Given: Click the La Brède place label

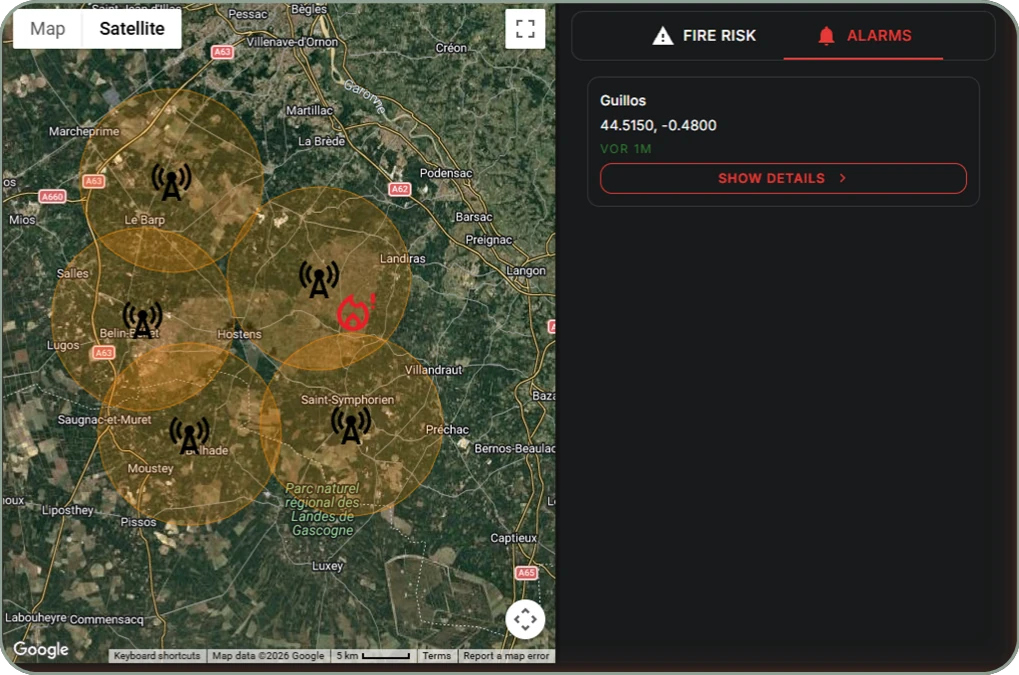Looking at the screenshot, I should tap(321, 141).
